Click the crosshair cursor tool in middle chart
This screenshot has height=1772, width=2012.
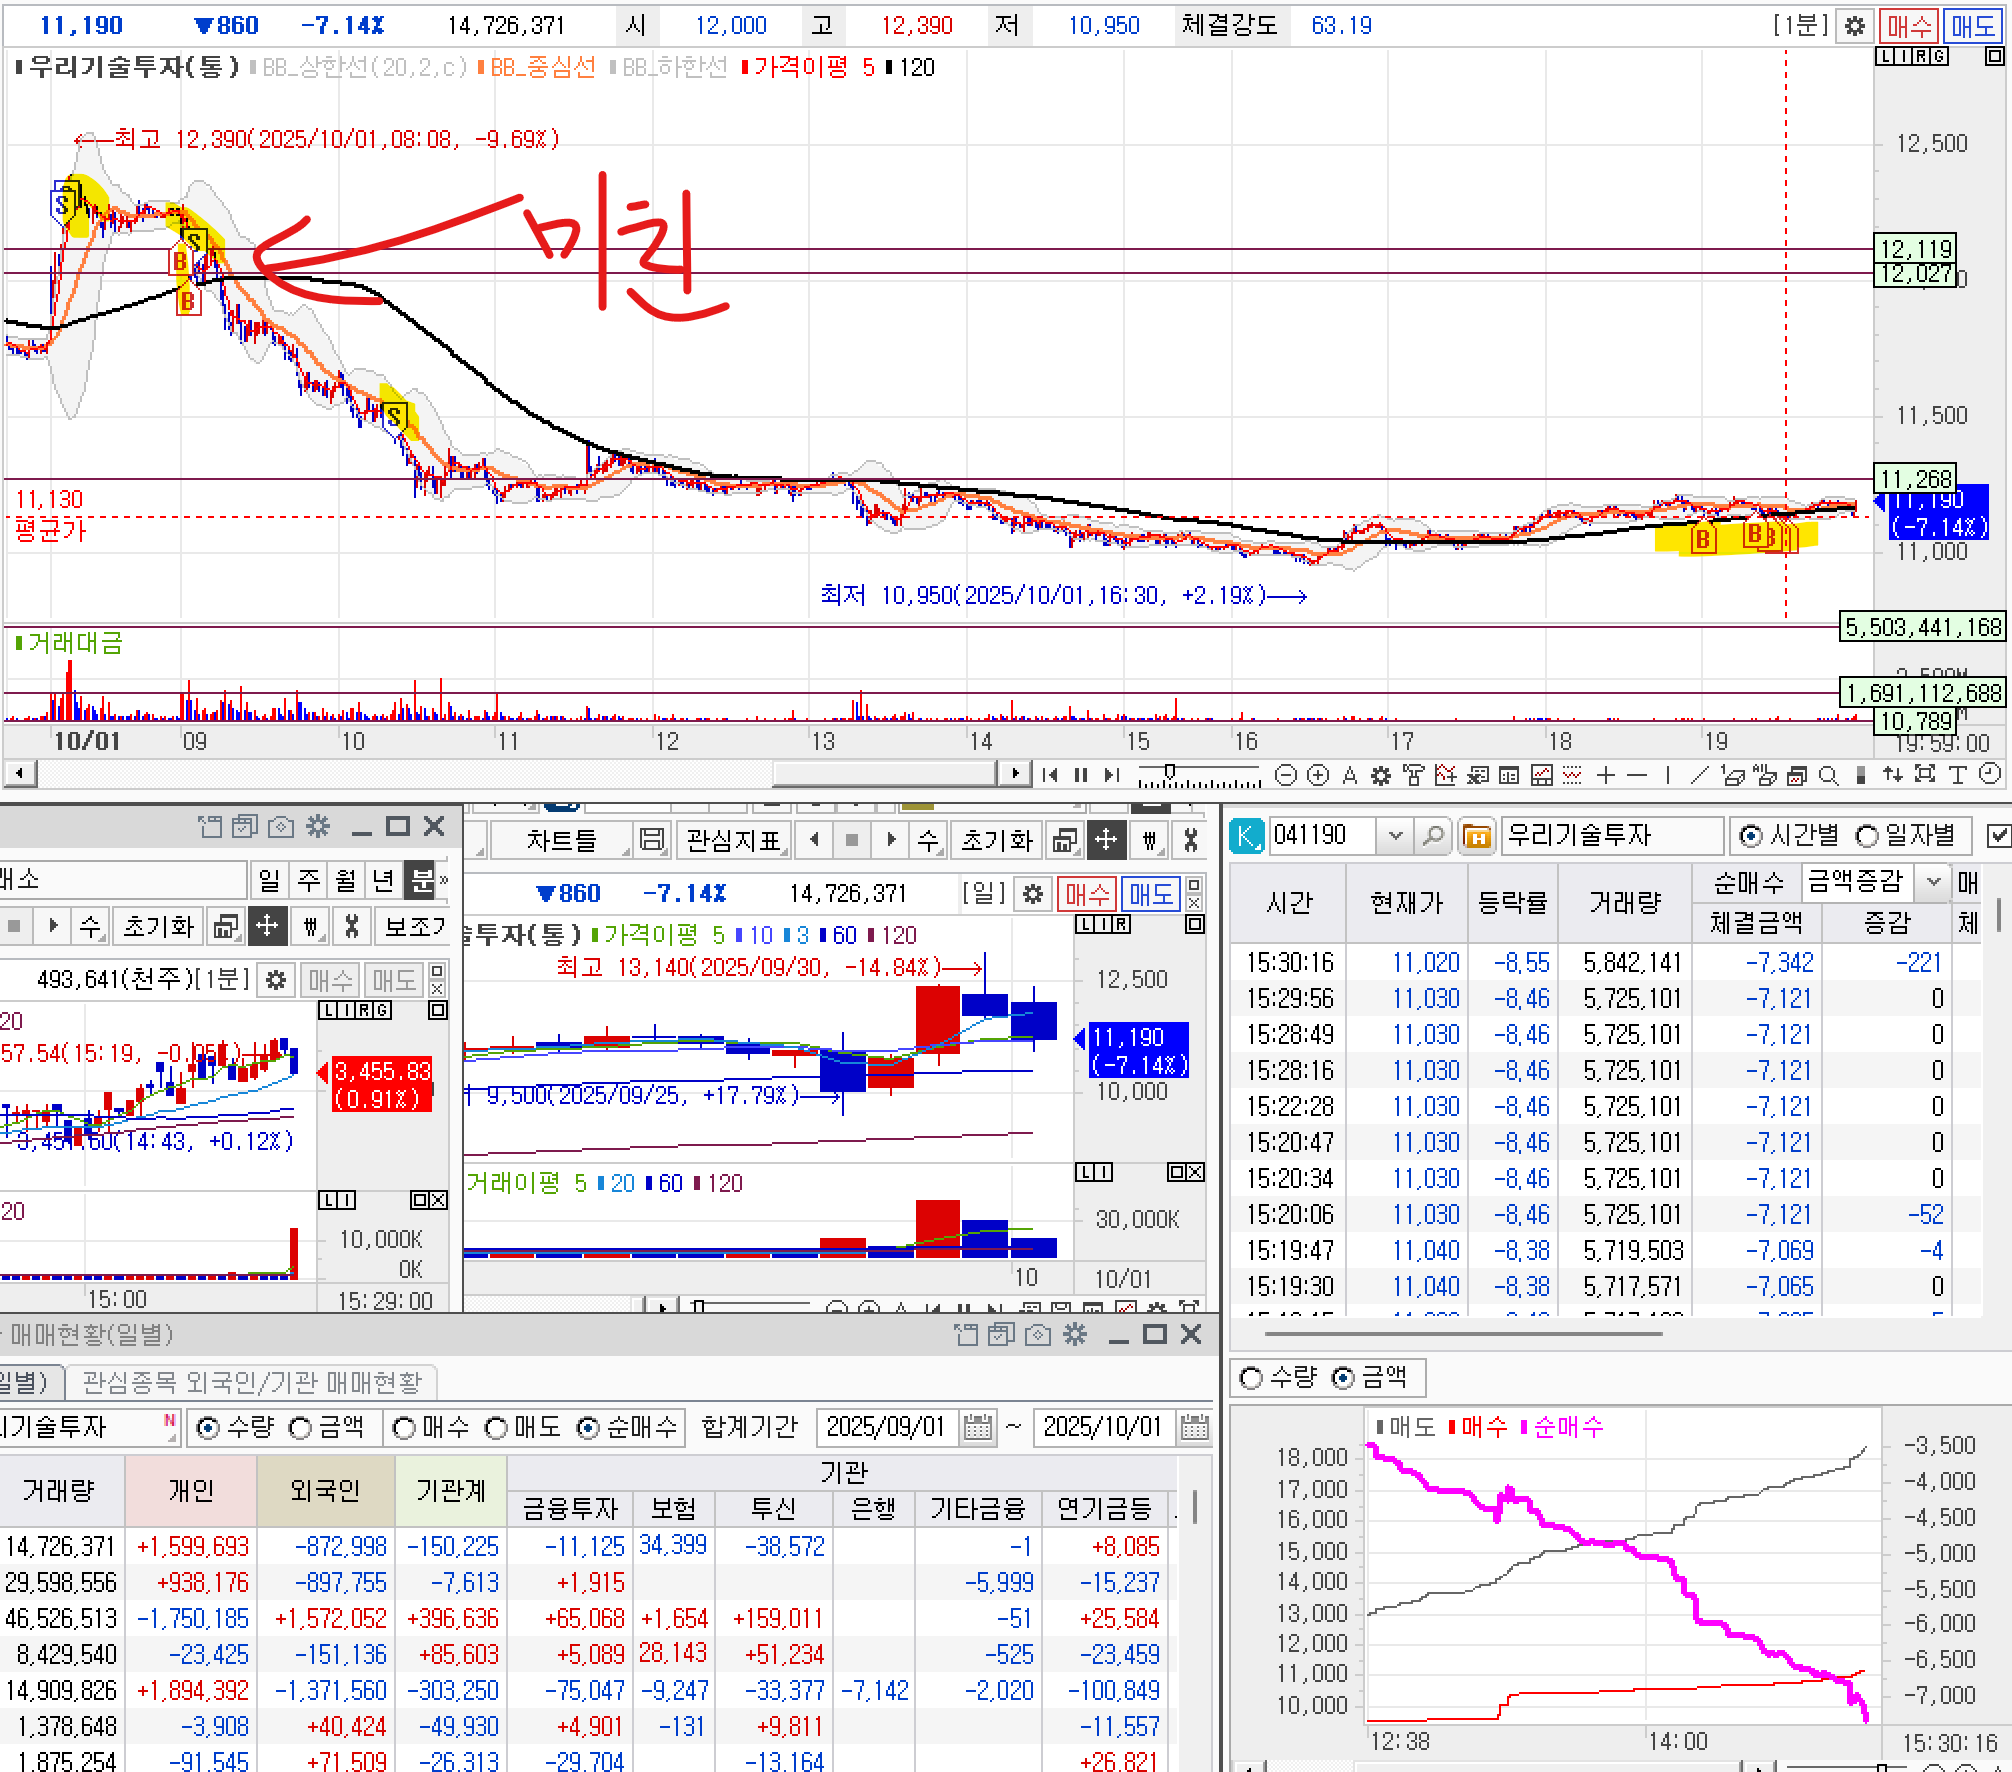click(1106, 840)
